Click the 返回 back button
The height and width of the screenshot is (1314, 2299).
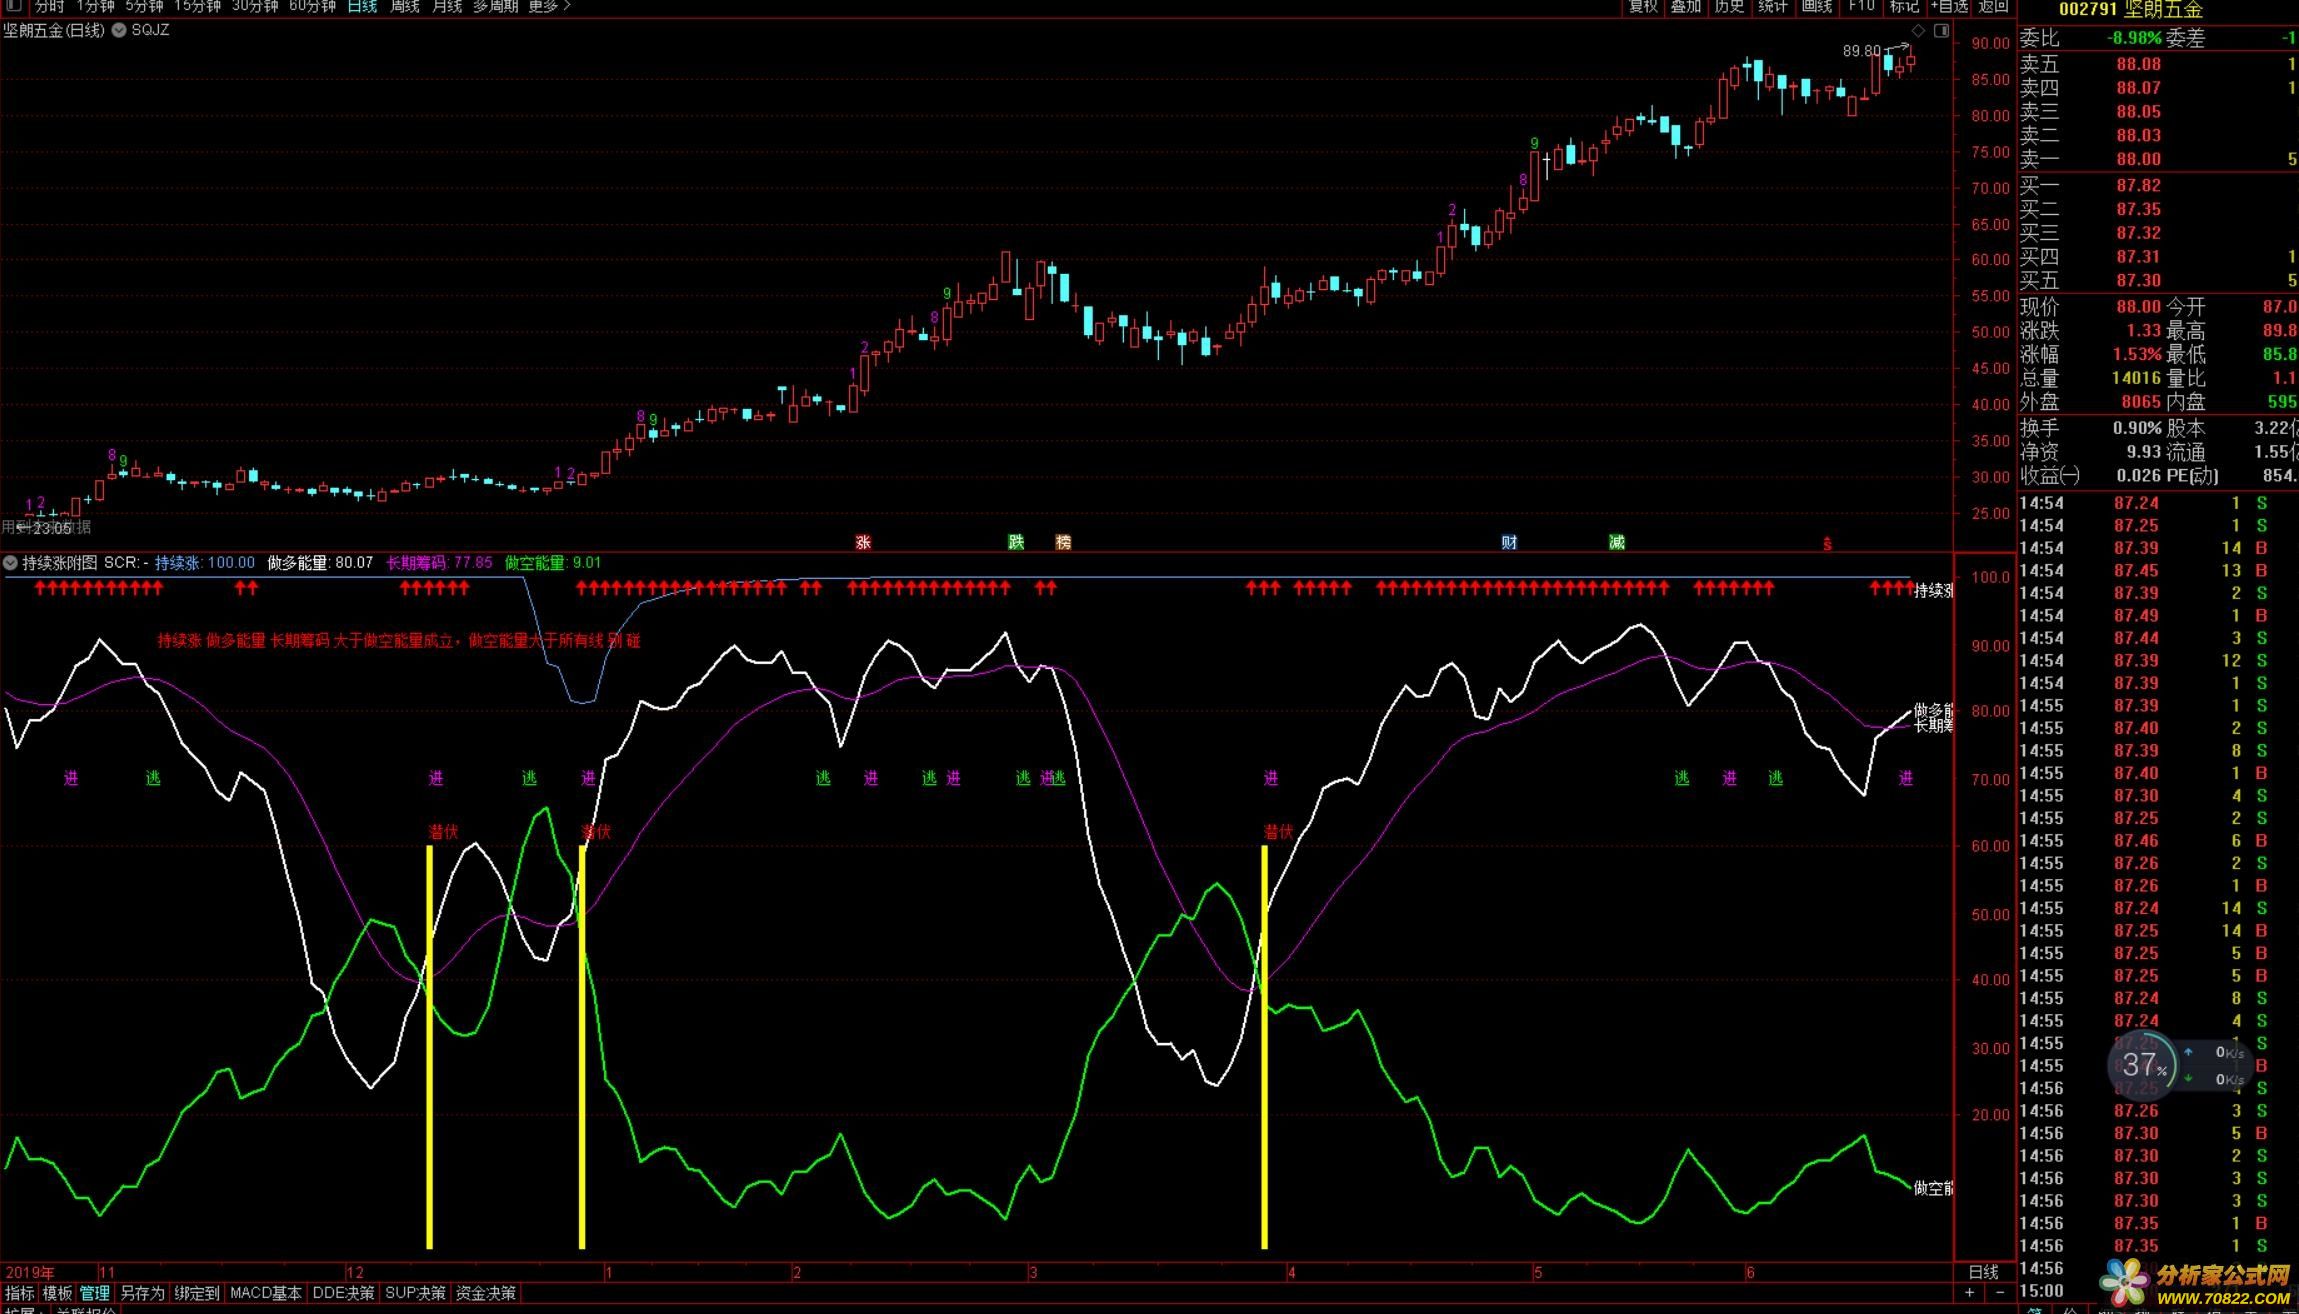coord(1993,6)
